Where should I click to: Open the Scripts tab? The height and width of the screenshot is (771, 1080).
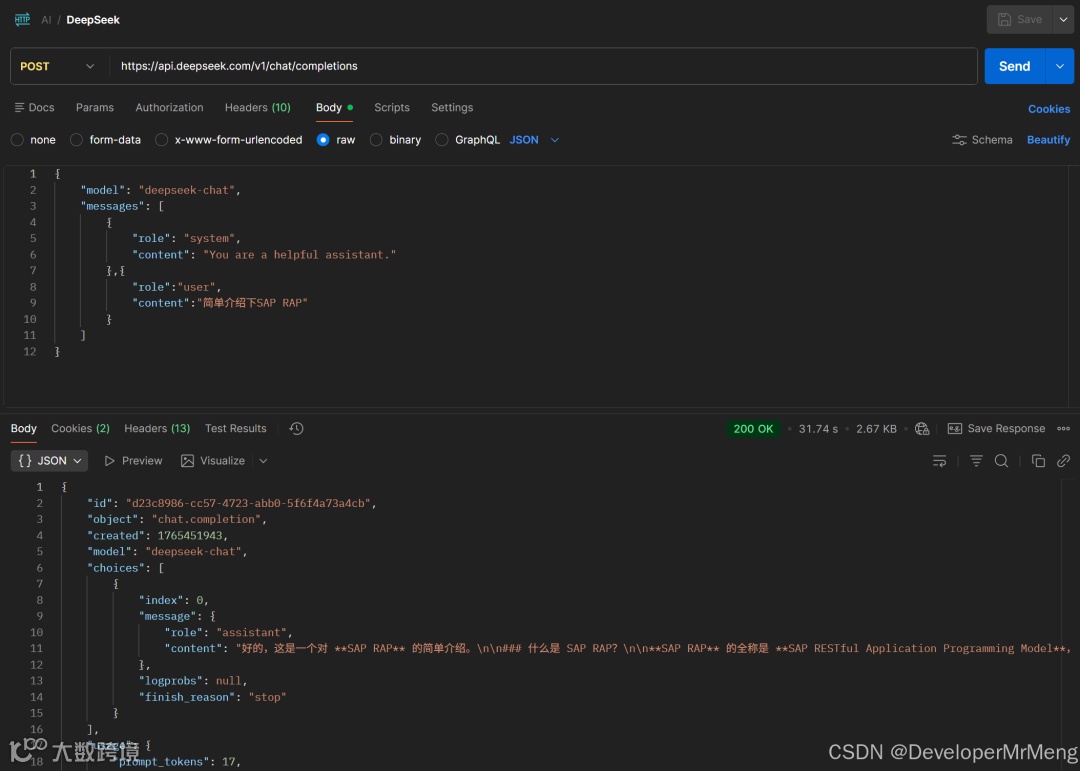[392, 107]
